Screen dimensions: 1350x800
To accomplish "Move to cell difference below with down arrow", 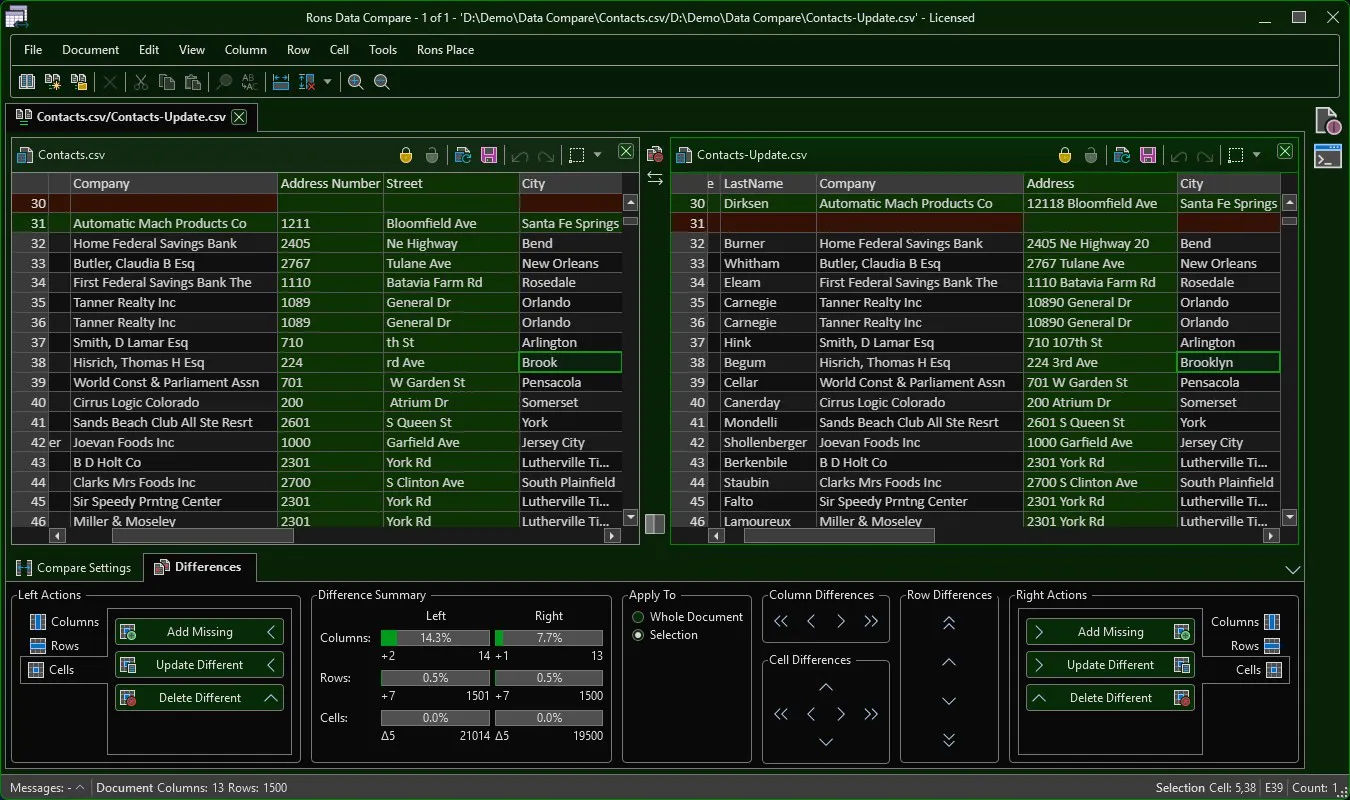I will click(826, 742).
